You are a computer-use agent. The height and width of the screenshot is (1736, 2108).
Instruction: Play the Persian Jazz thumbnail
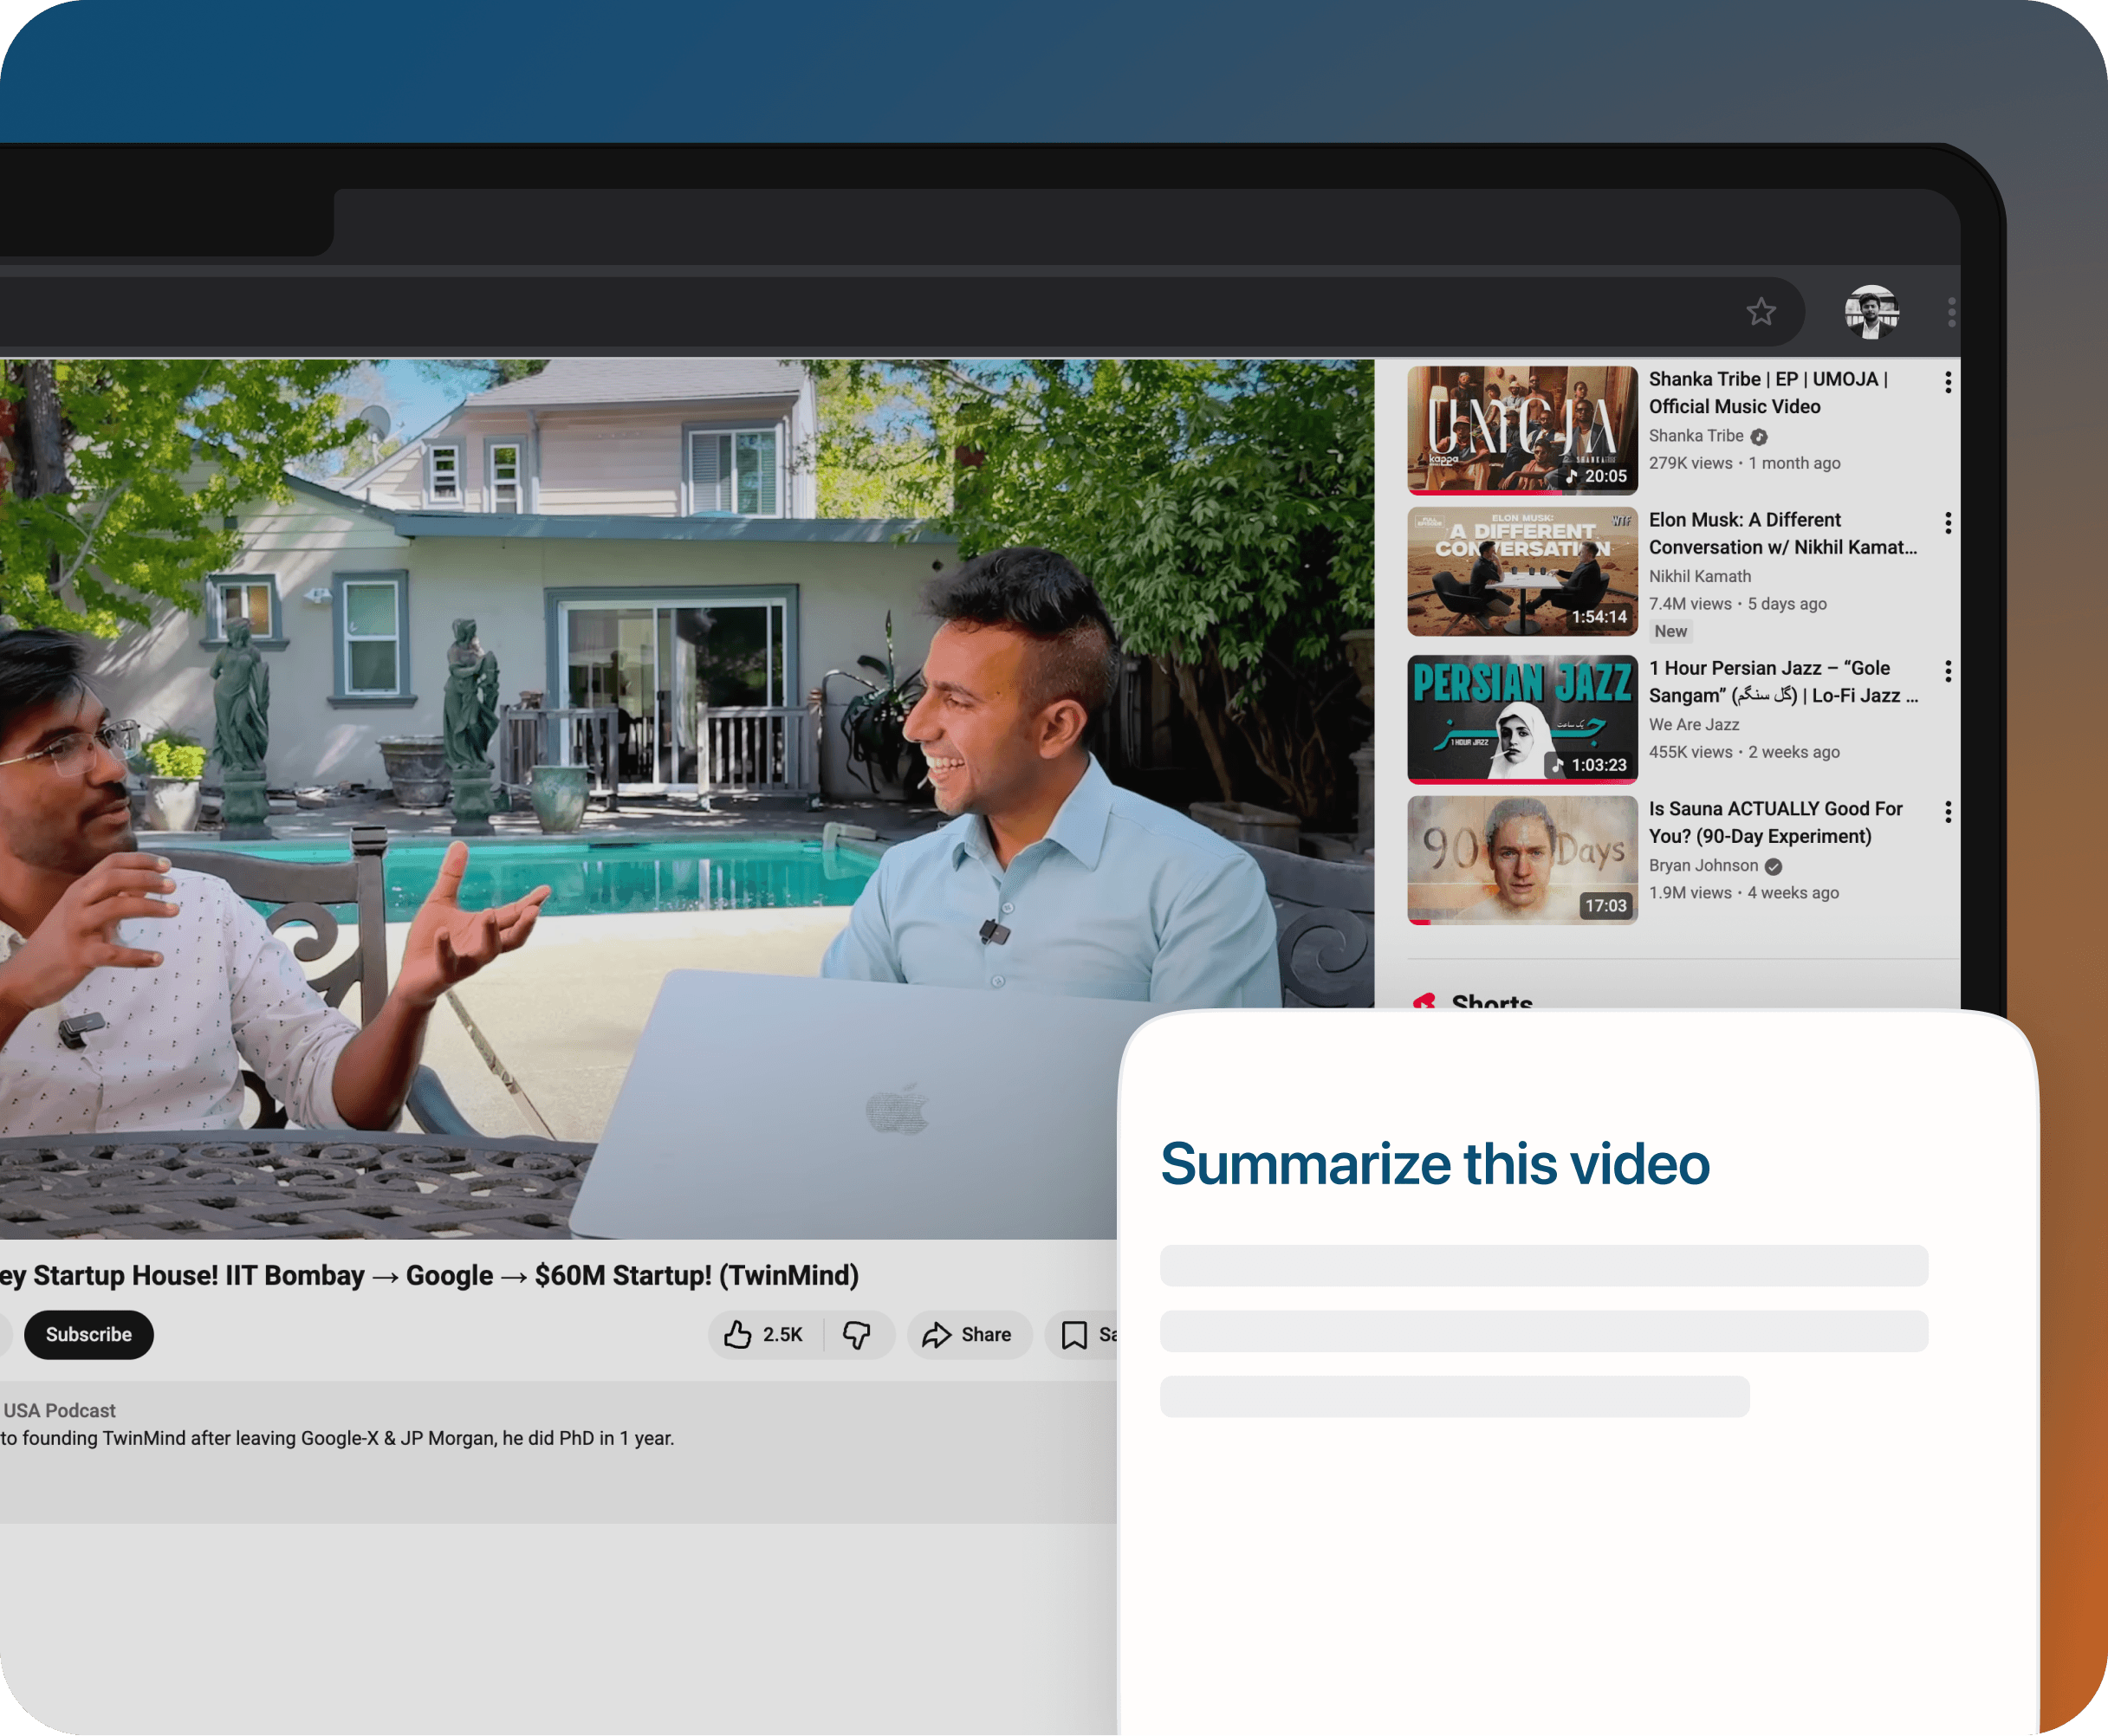click(x=1521, y=719)
